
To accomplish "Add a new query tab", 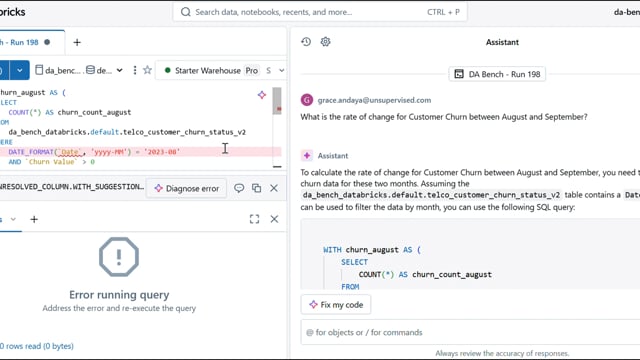I will pyautogui.click(x=77, y=42).
